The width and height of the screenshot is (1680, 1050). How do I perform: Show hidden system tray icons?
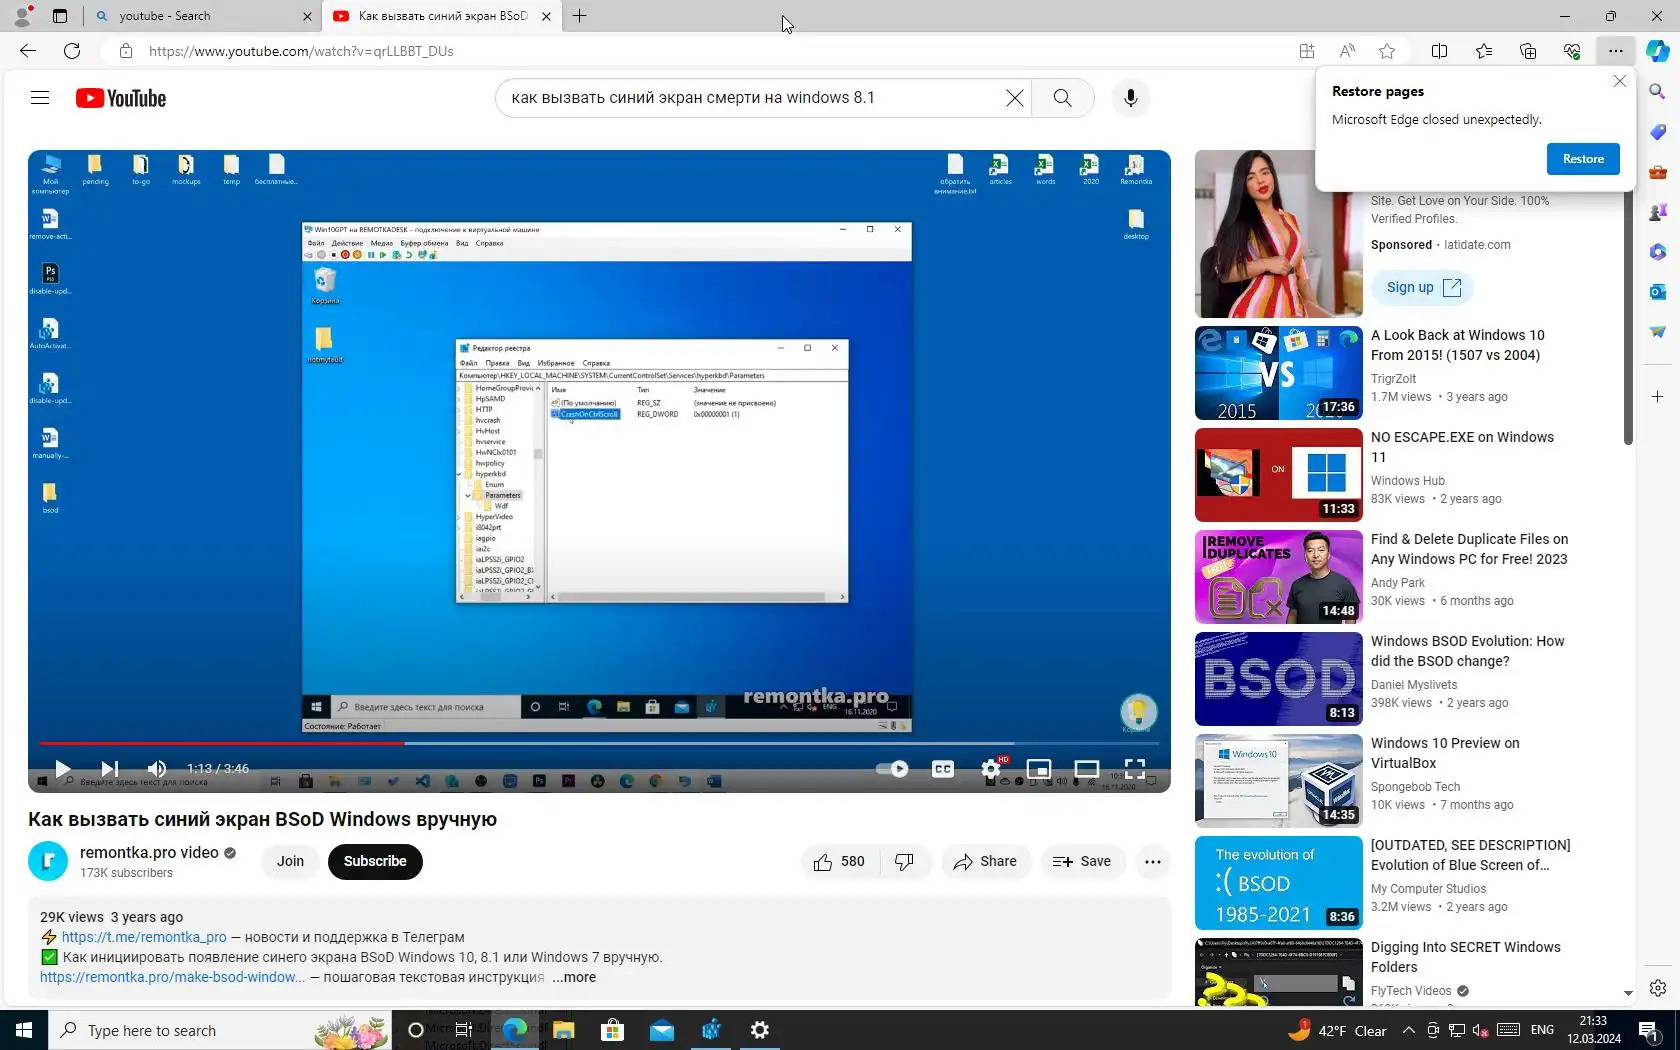point(1409,1030)
